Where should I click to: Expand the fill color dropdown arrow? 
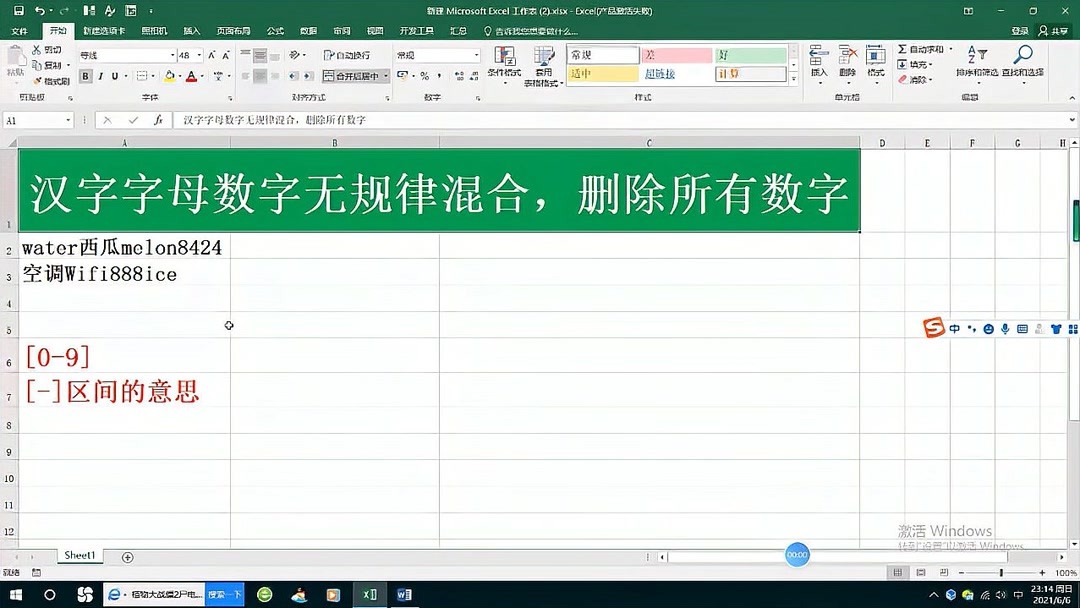click(x=180, y=77)
